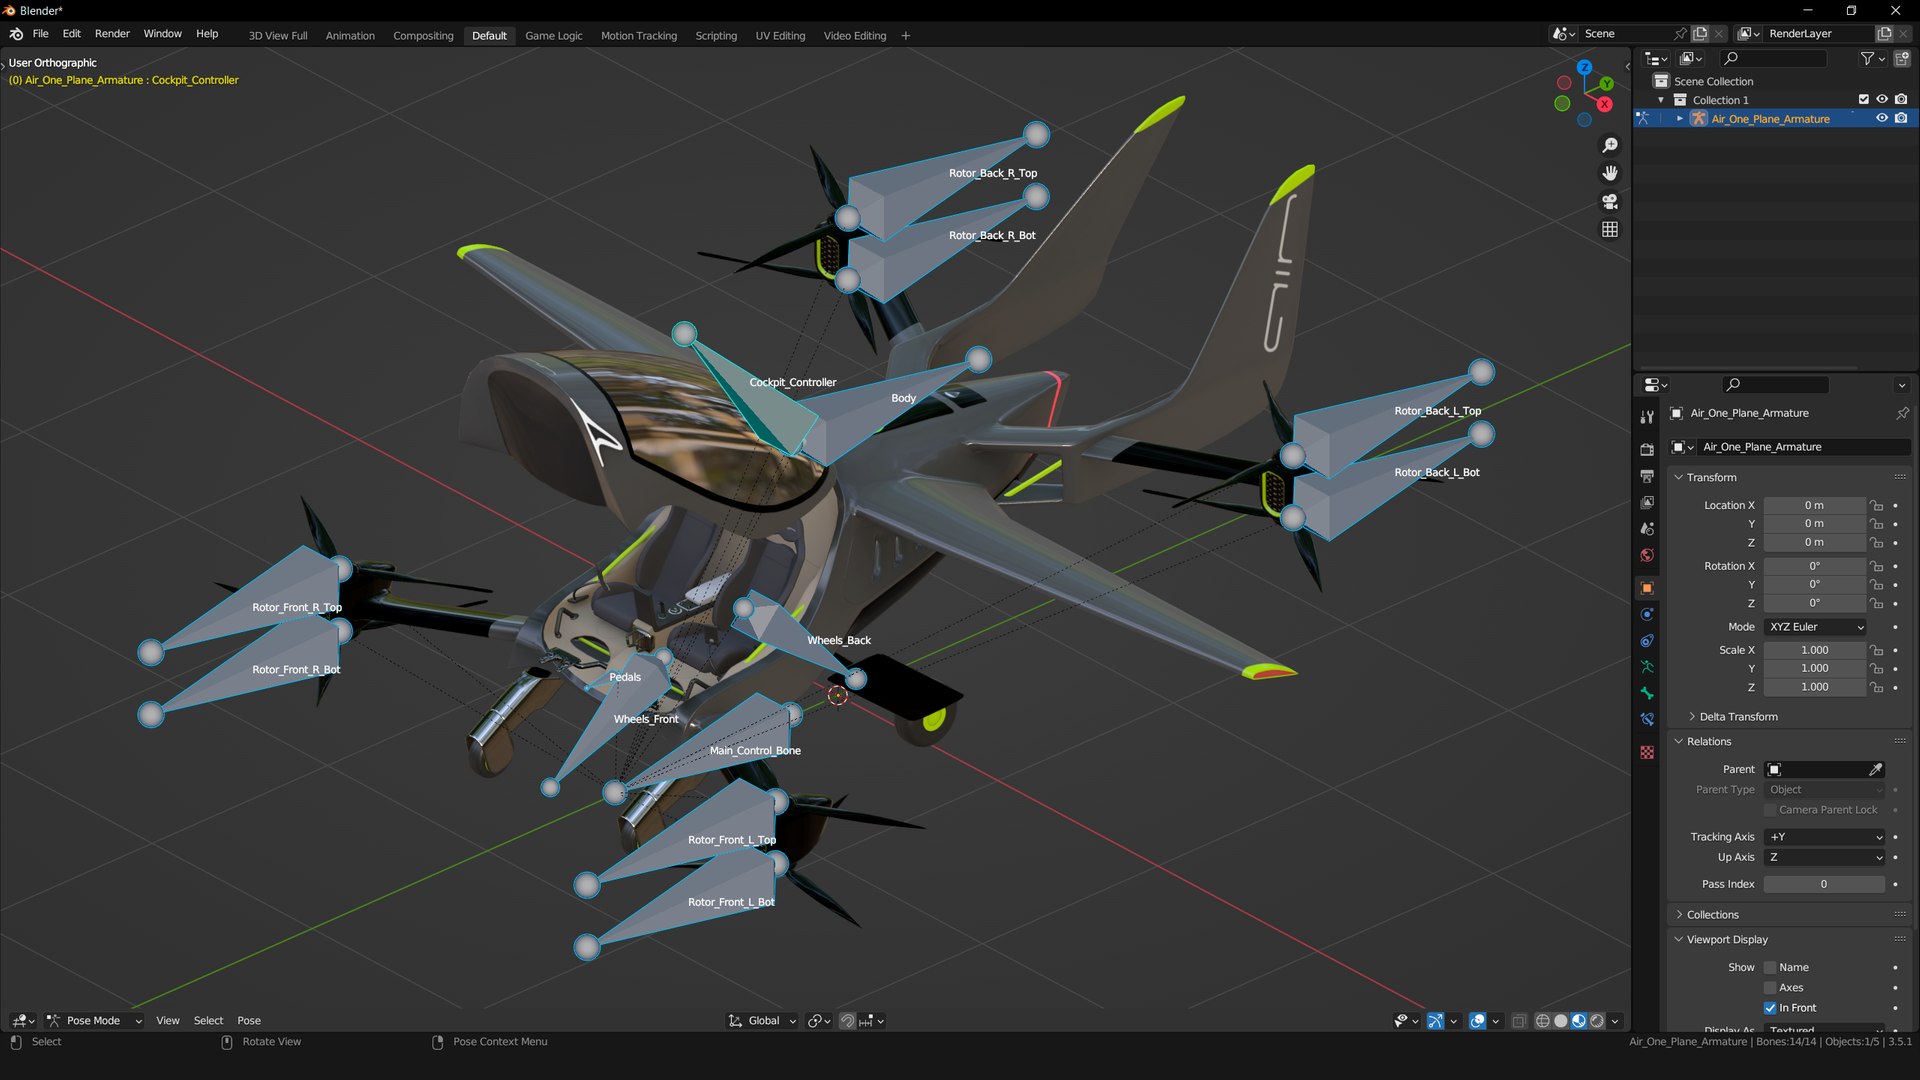Open the Armature data properties tab

tap(1647, 667)
